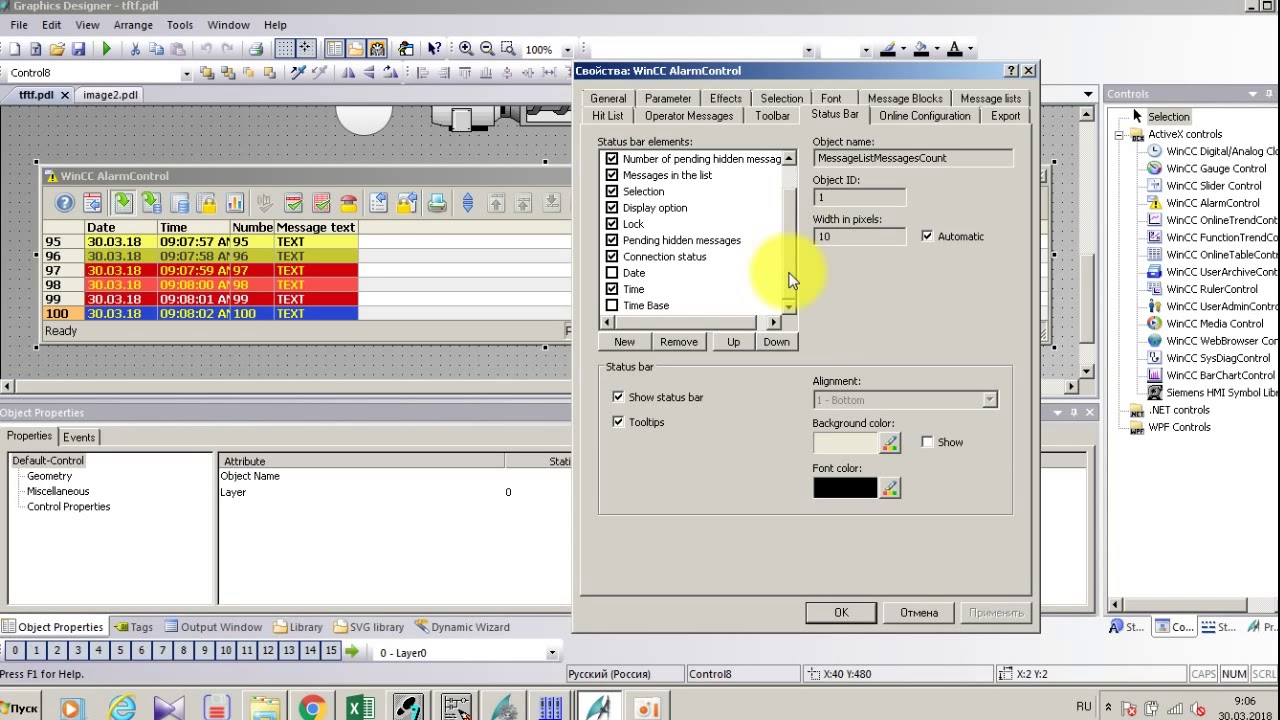Viewport: 1280px width, 720px height.
Task: Switch to the image2.pdl document tab
Action: (110, 95)
